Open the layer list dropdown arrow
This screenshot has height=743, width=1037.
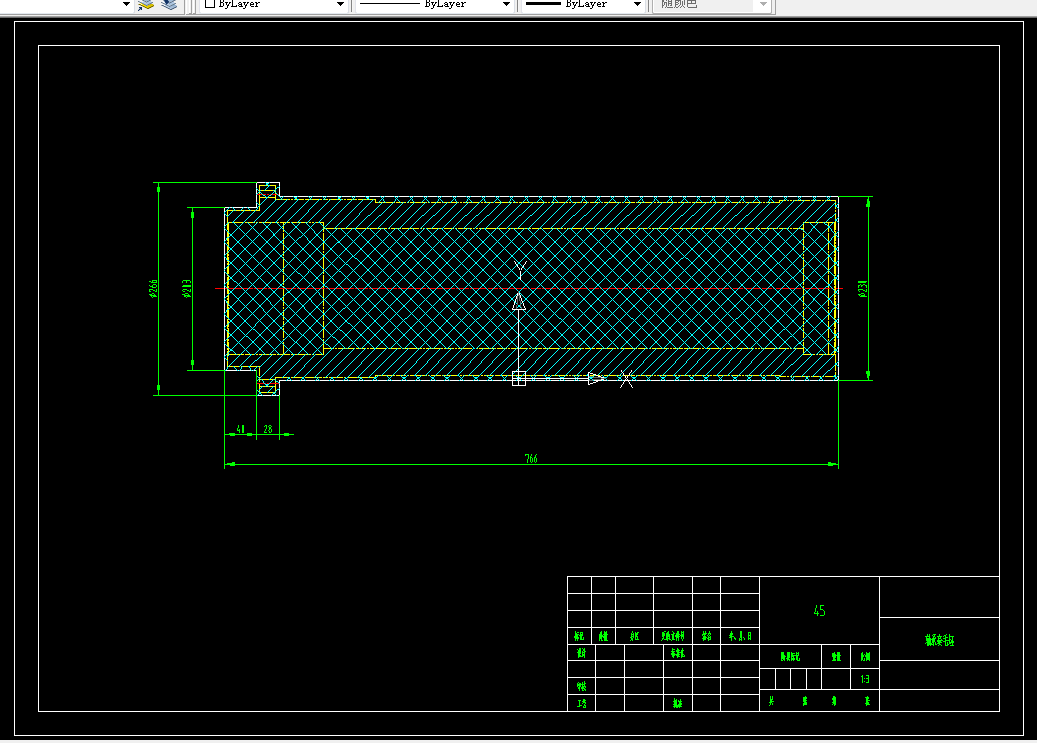[126, 4]
